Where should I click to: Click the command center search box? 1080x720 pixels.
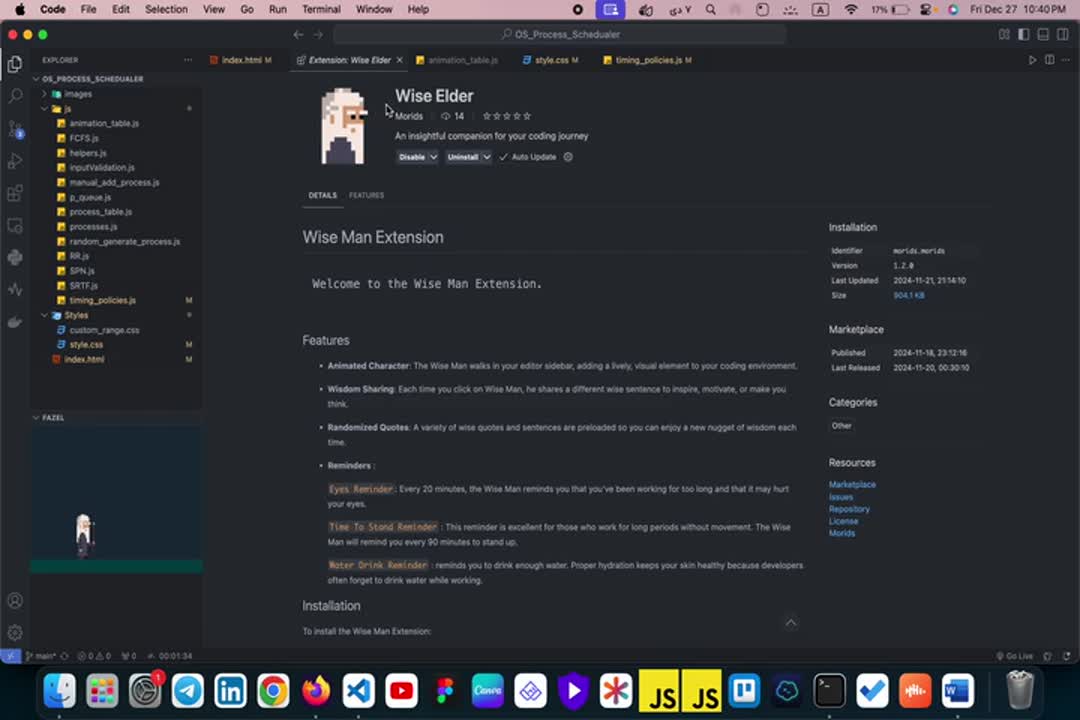(560, 34)
